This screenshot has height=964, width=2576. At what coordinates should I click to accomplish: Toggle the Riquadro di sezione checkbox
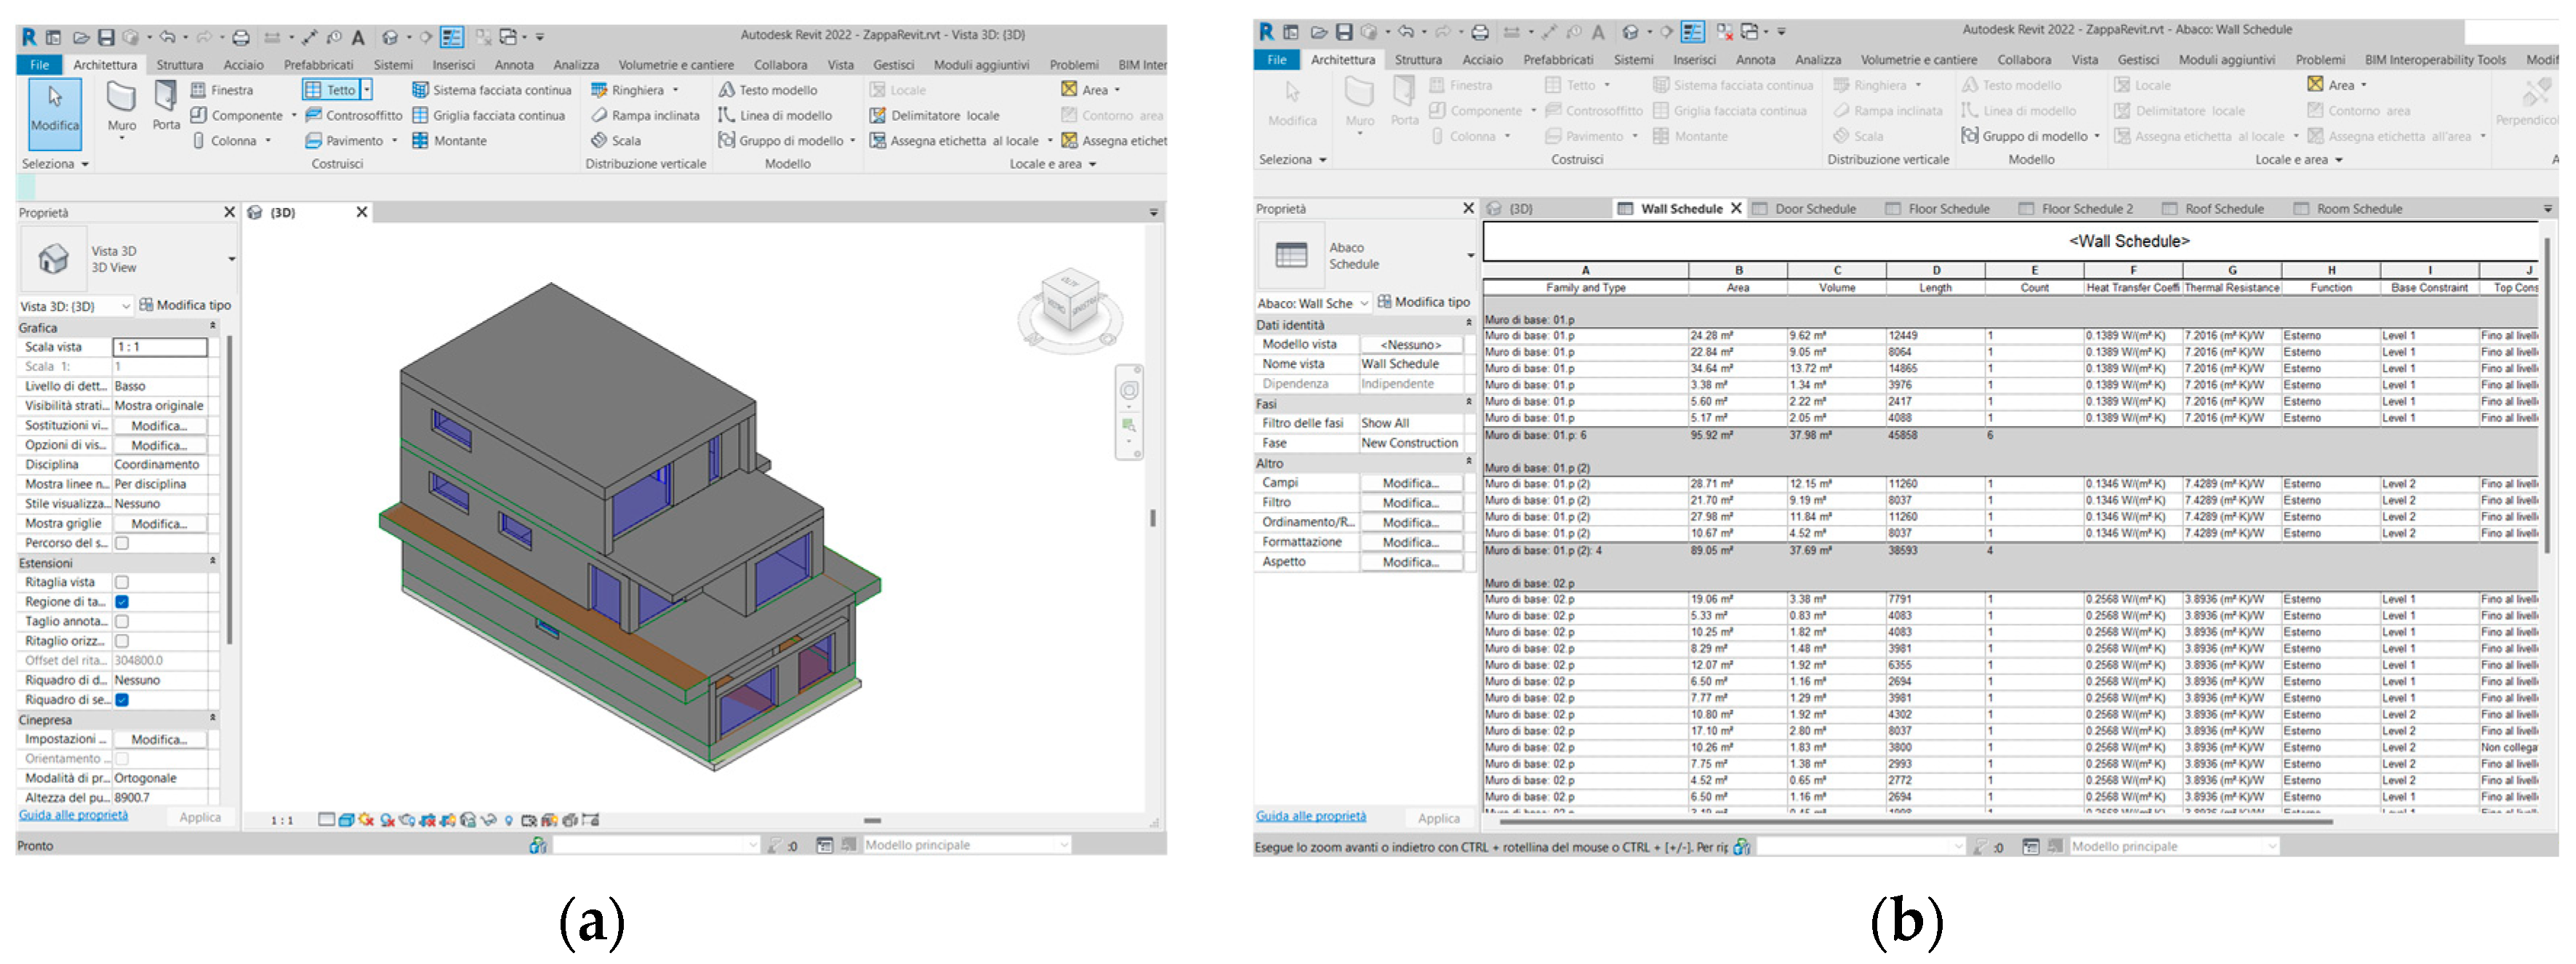pos(122,701)
